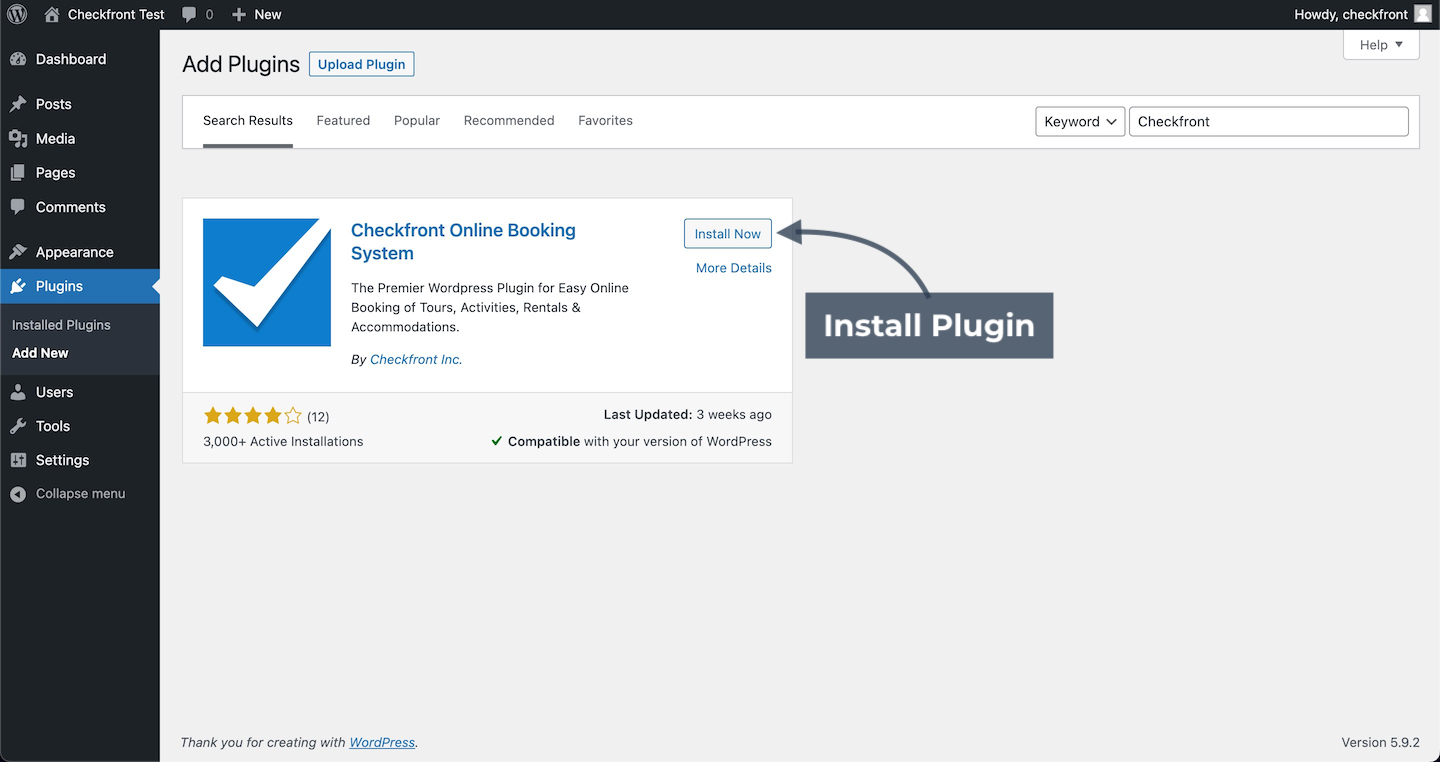Screen dimensions: 1440x762
Task: Open Checkfront Online Booking System title link
Action: click(463, 241)
